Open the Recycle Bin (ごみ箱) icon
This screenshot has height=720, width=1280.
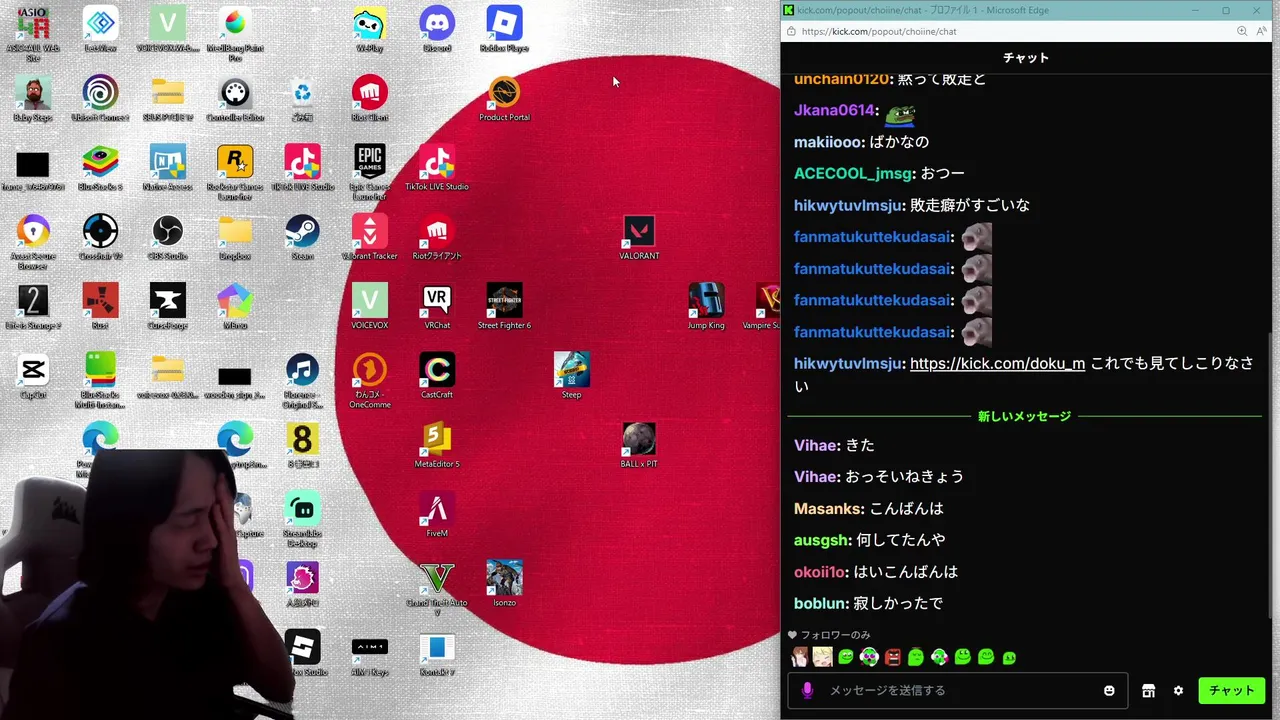pyautogui.click(x=302, y=98)
